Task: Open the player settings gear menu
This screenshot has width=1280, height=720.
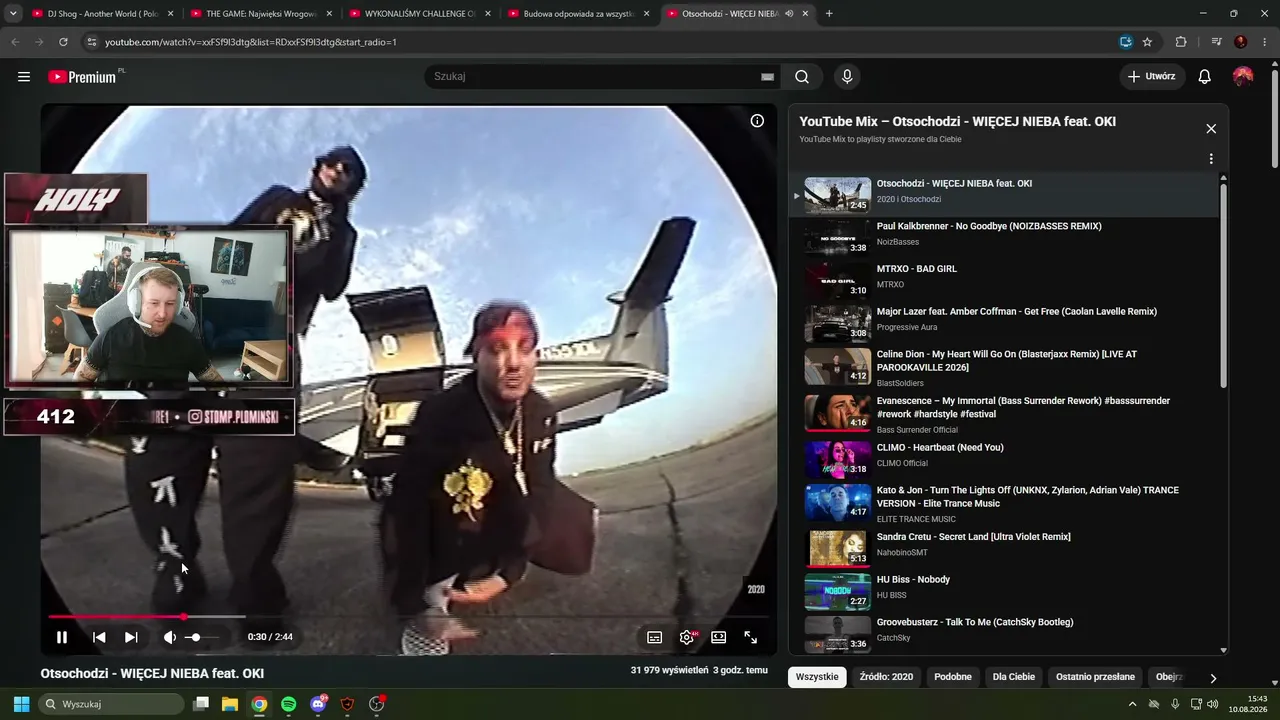Action: point(687,637)
